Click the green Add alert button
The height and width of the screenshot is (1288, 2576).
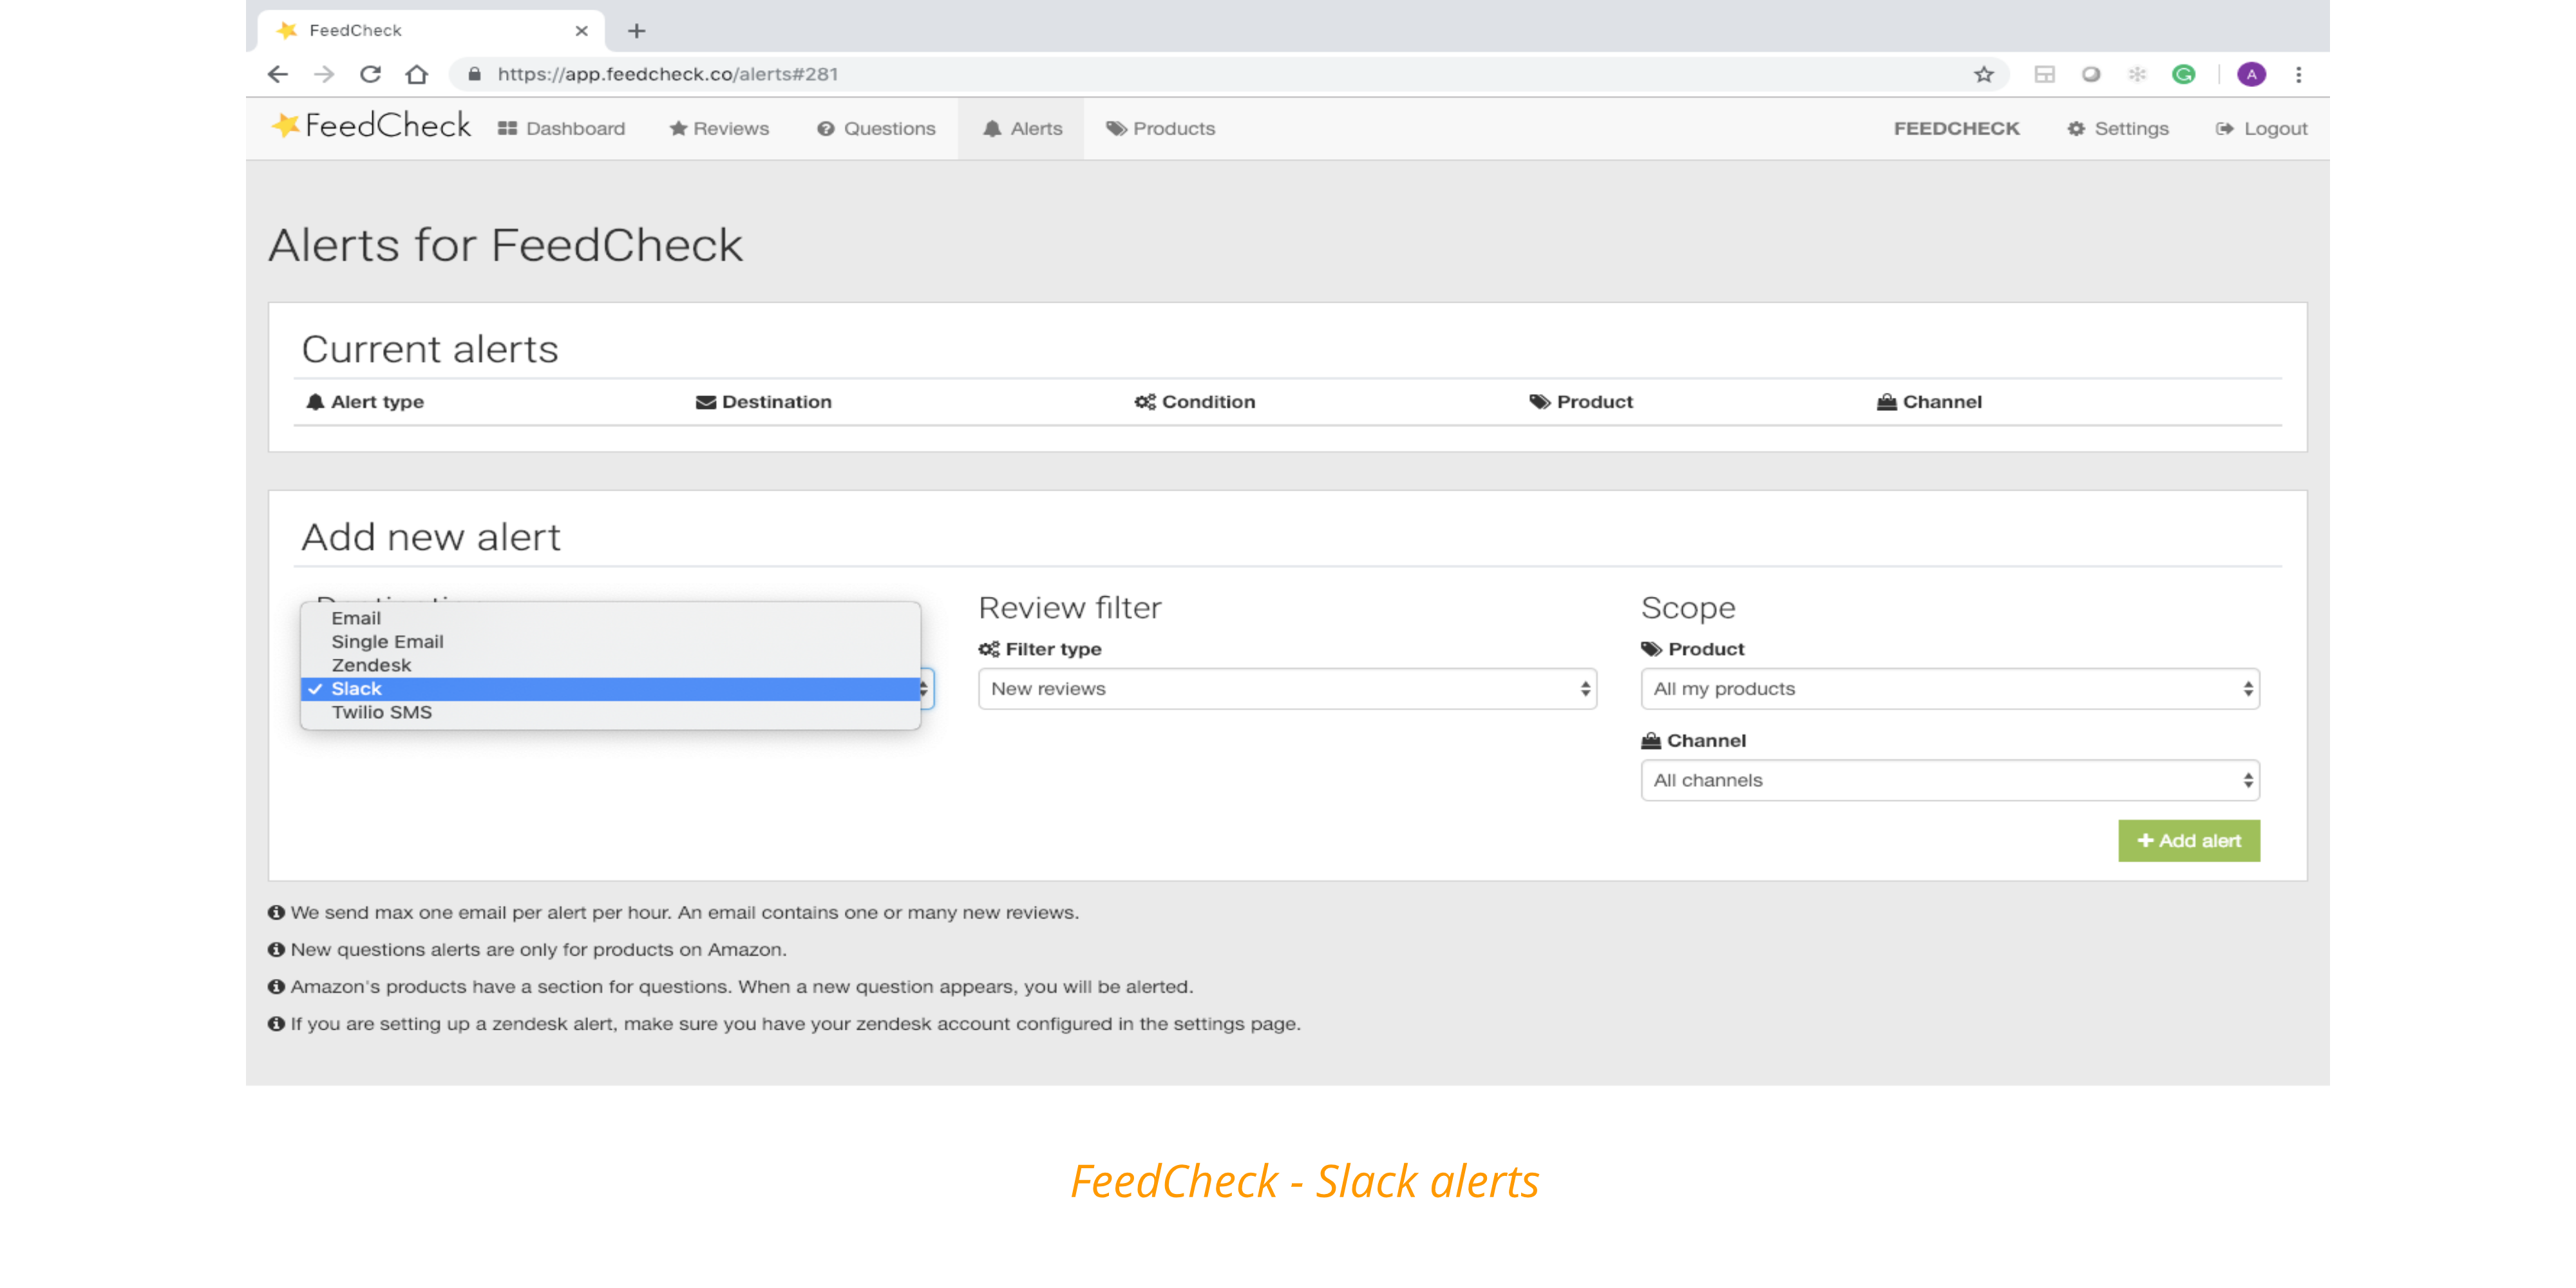(x=2188, y=841)
